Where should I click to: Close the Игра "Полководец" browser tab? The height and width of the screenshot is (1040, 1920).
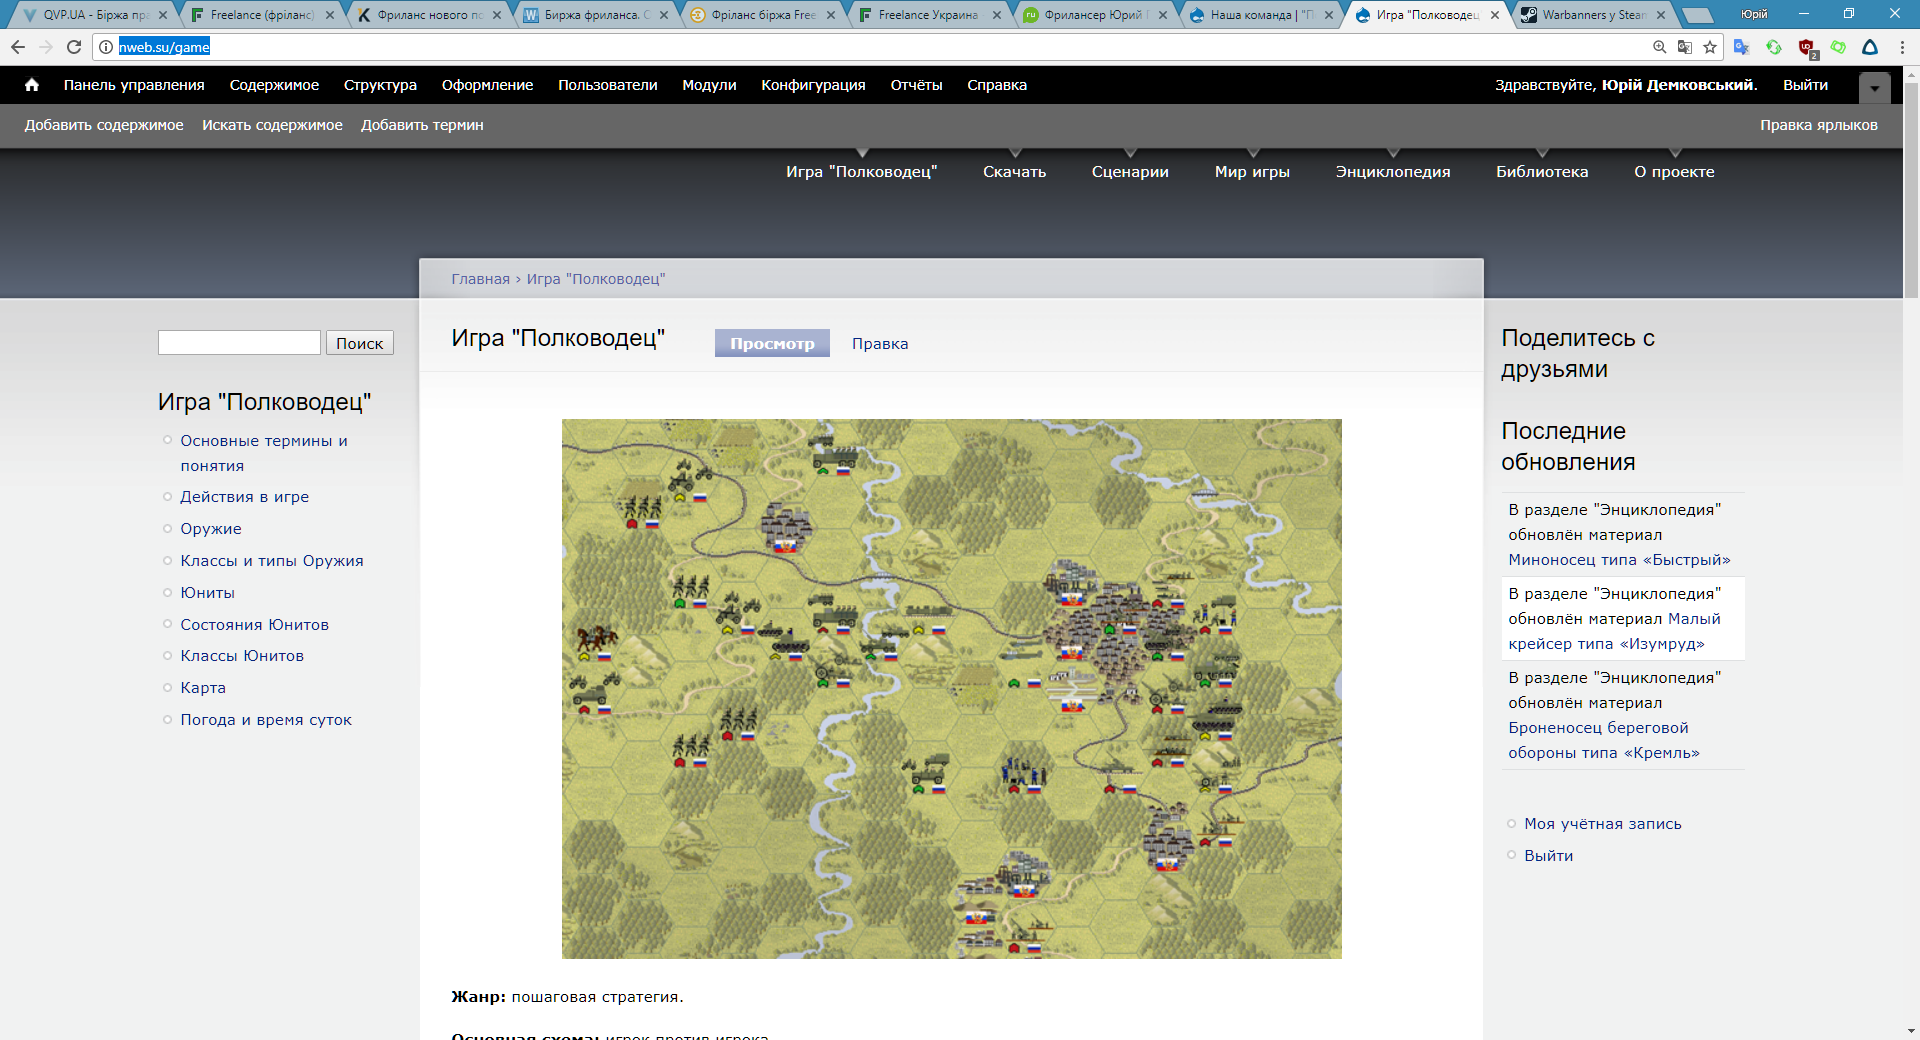point(1495,15)
